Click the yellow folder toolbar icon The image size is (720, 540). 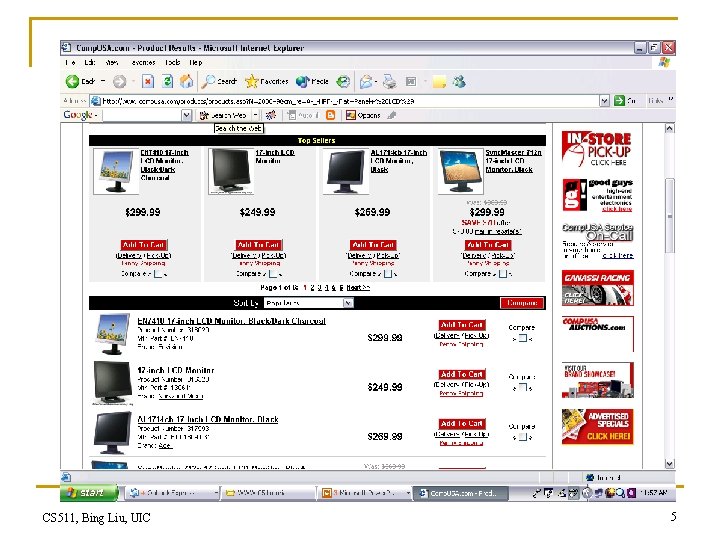pos(439,82)
